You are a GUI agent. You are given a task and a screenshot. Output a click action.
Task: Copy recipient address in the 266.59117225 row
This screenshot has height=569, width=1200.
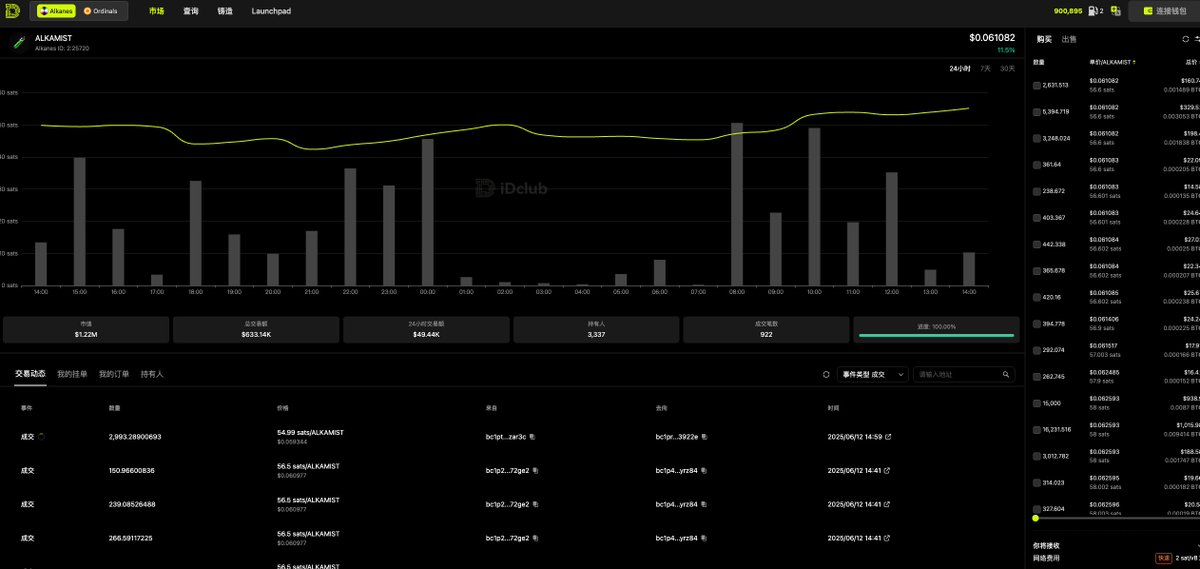[704, 538]
